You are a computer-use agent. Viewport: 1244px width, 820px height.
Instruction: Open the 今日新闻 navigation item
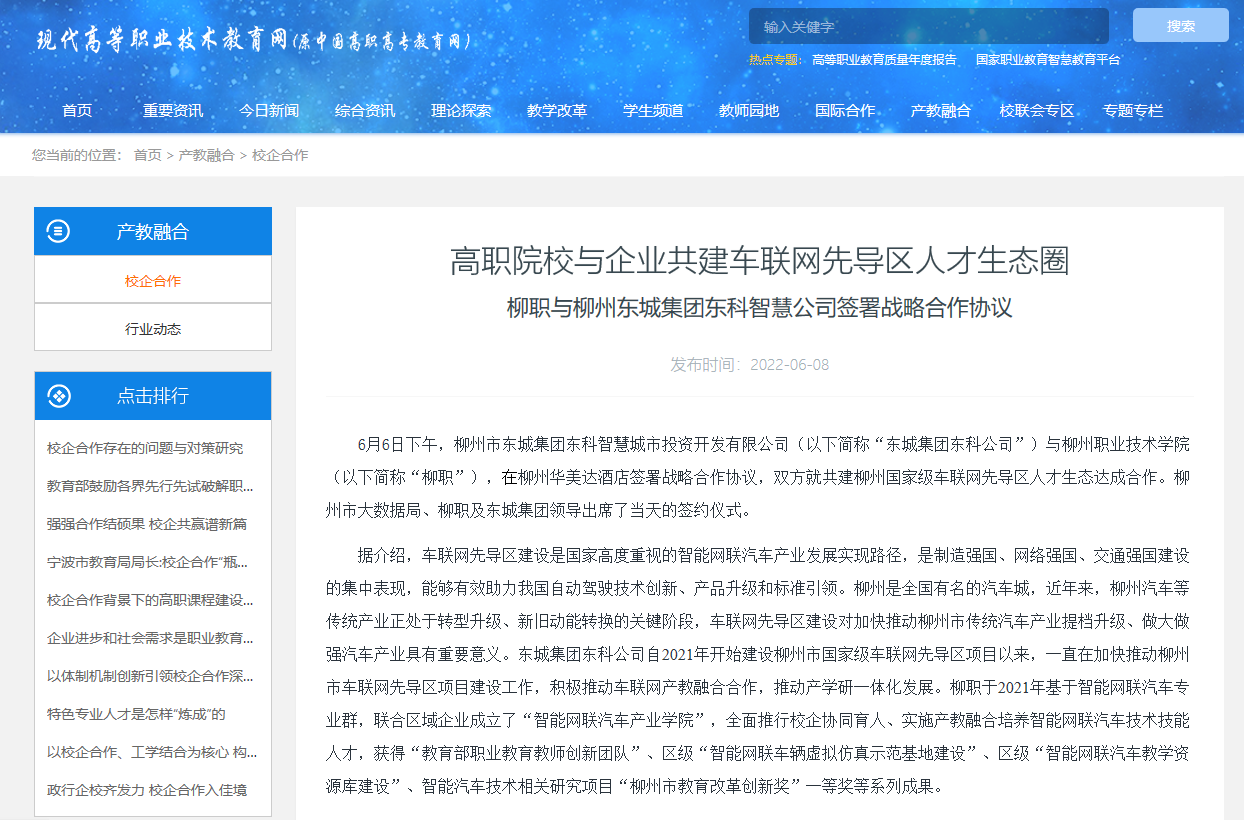coord(269,111)
